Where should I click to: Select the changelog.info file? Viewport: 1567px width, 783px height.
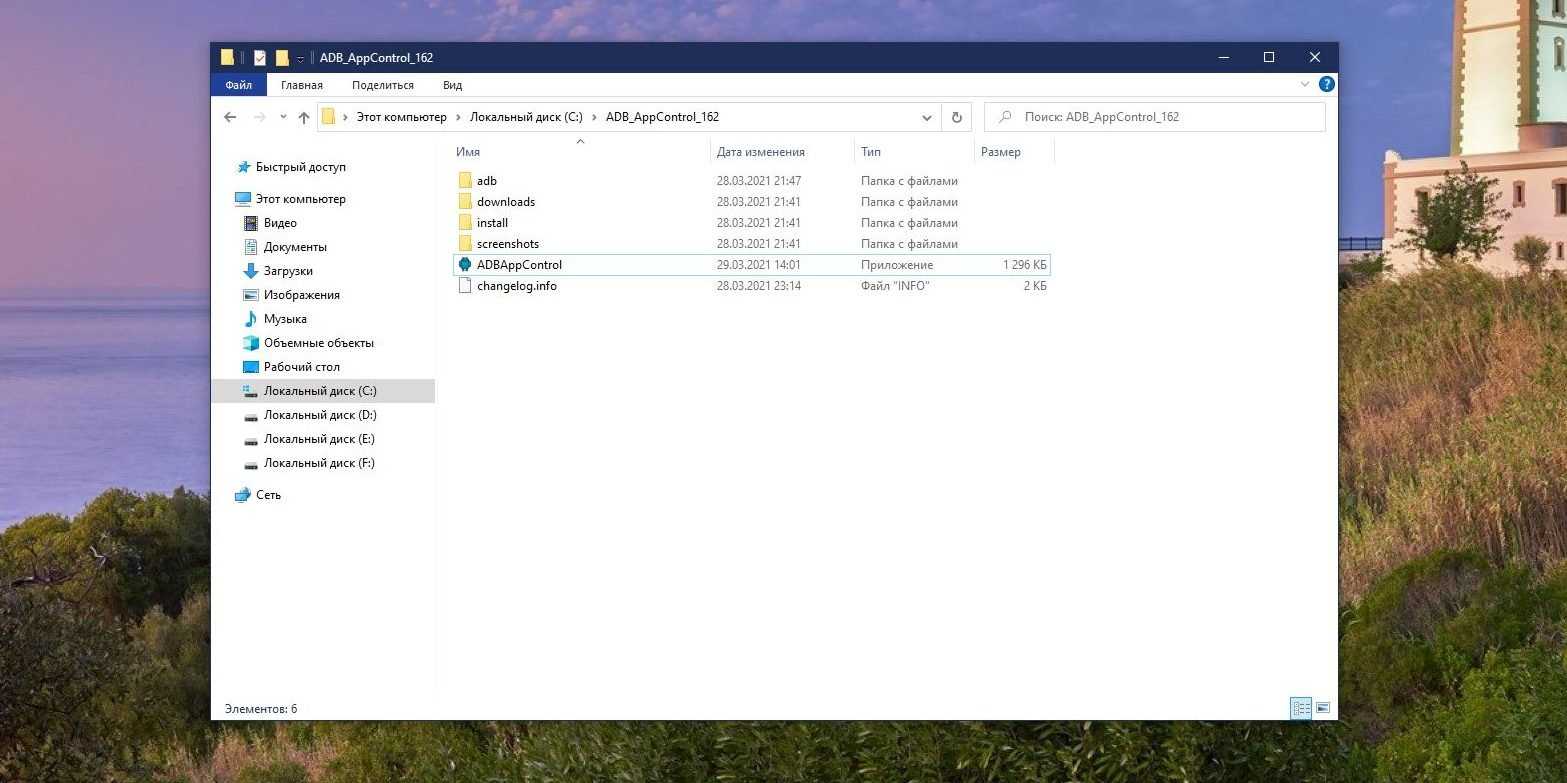pyautogui.click(x=516, y=286)
